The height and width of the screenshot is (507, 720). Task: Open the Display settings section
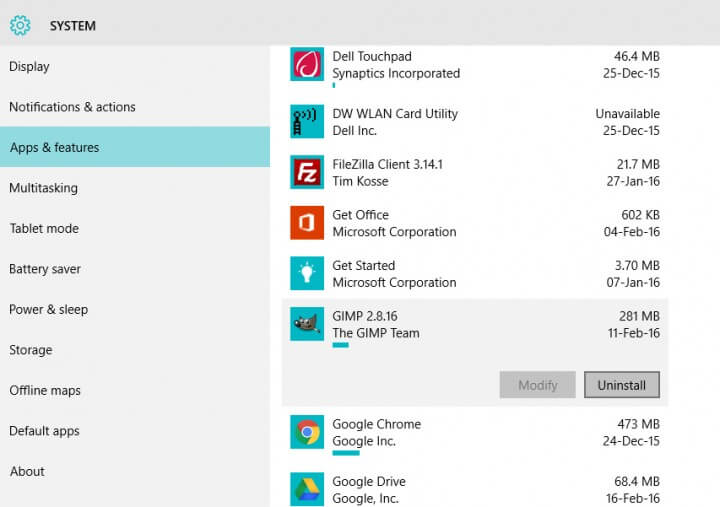(x=135, y=67)
